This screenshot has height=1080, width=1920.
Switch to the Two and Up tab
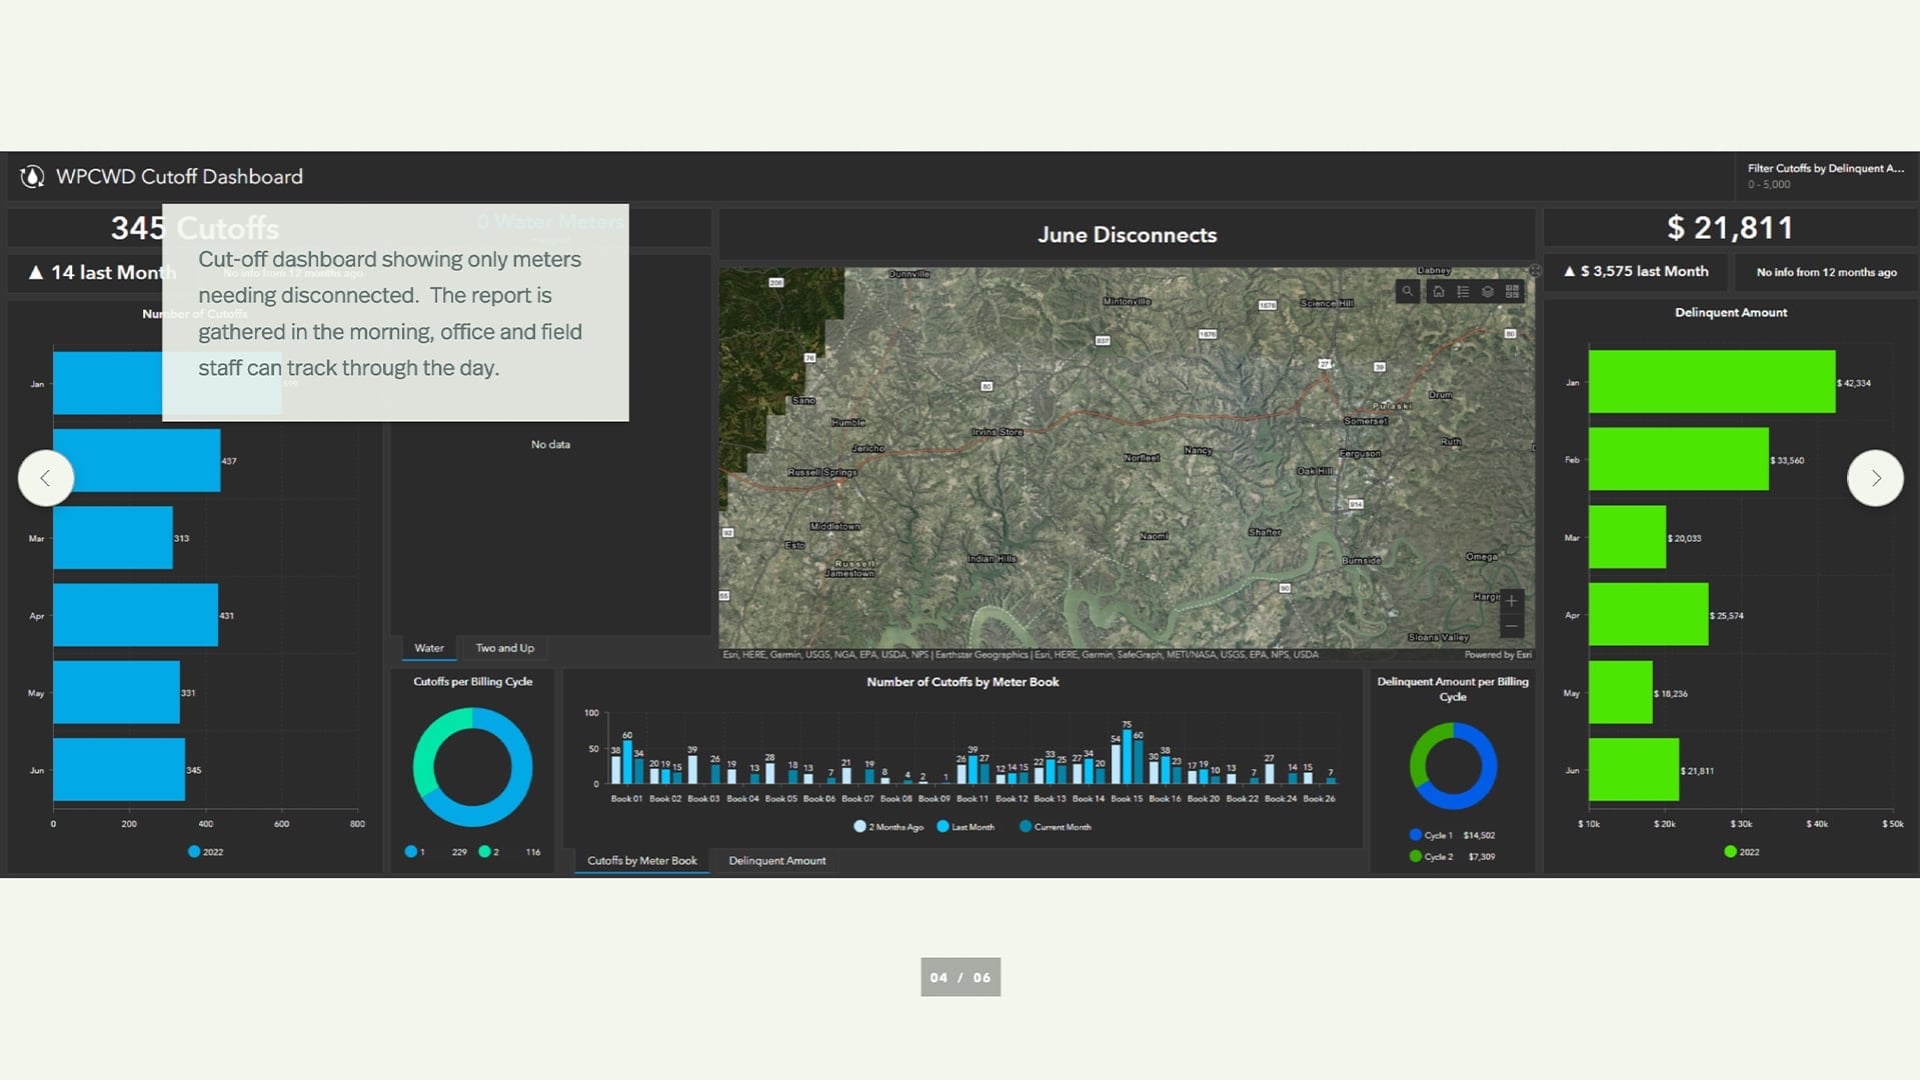505,648
